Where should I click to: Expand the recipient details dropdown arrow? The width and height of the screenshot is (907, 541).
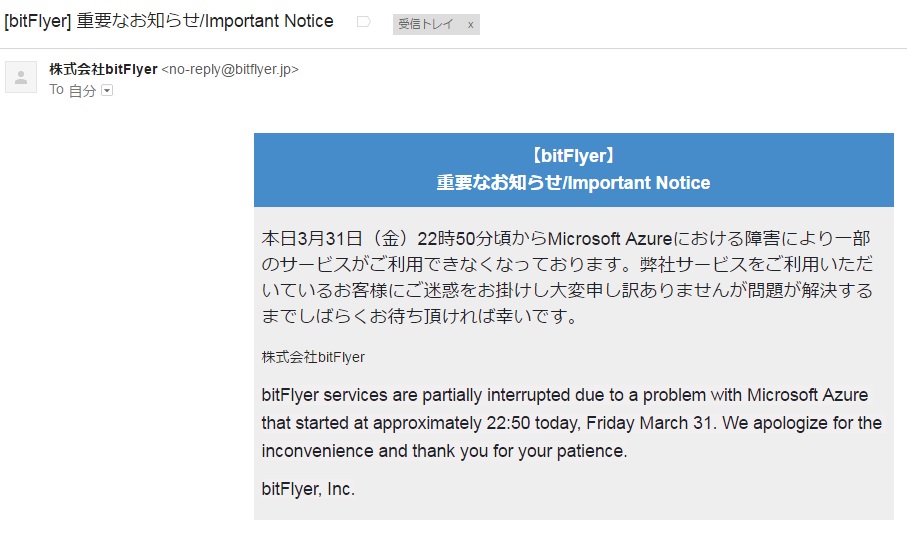tap(107, 90)
